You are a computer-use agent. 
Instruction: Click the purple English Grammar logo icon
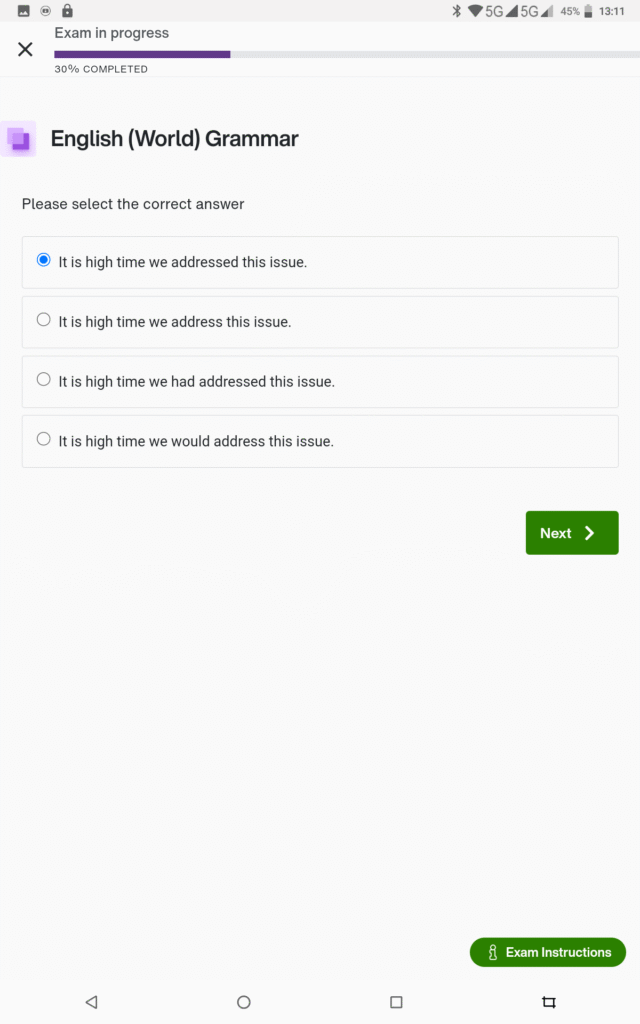point(18,139)
